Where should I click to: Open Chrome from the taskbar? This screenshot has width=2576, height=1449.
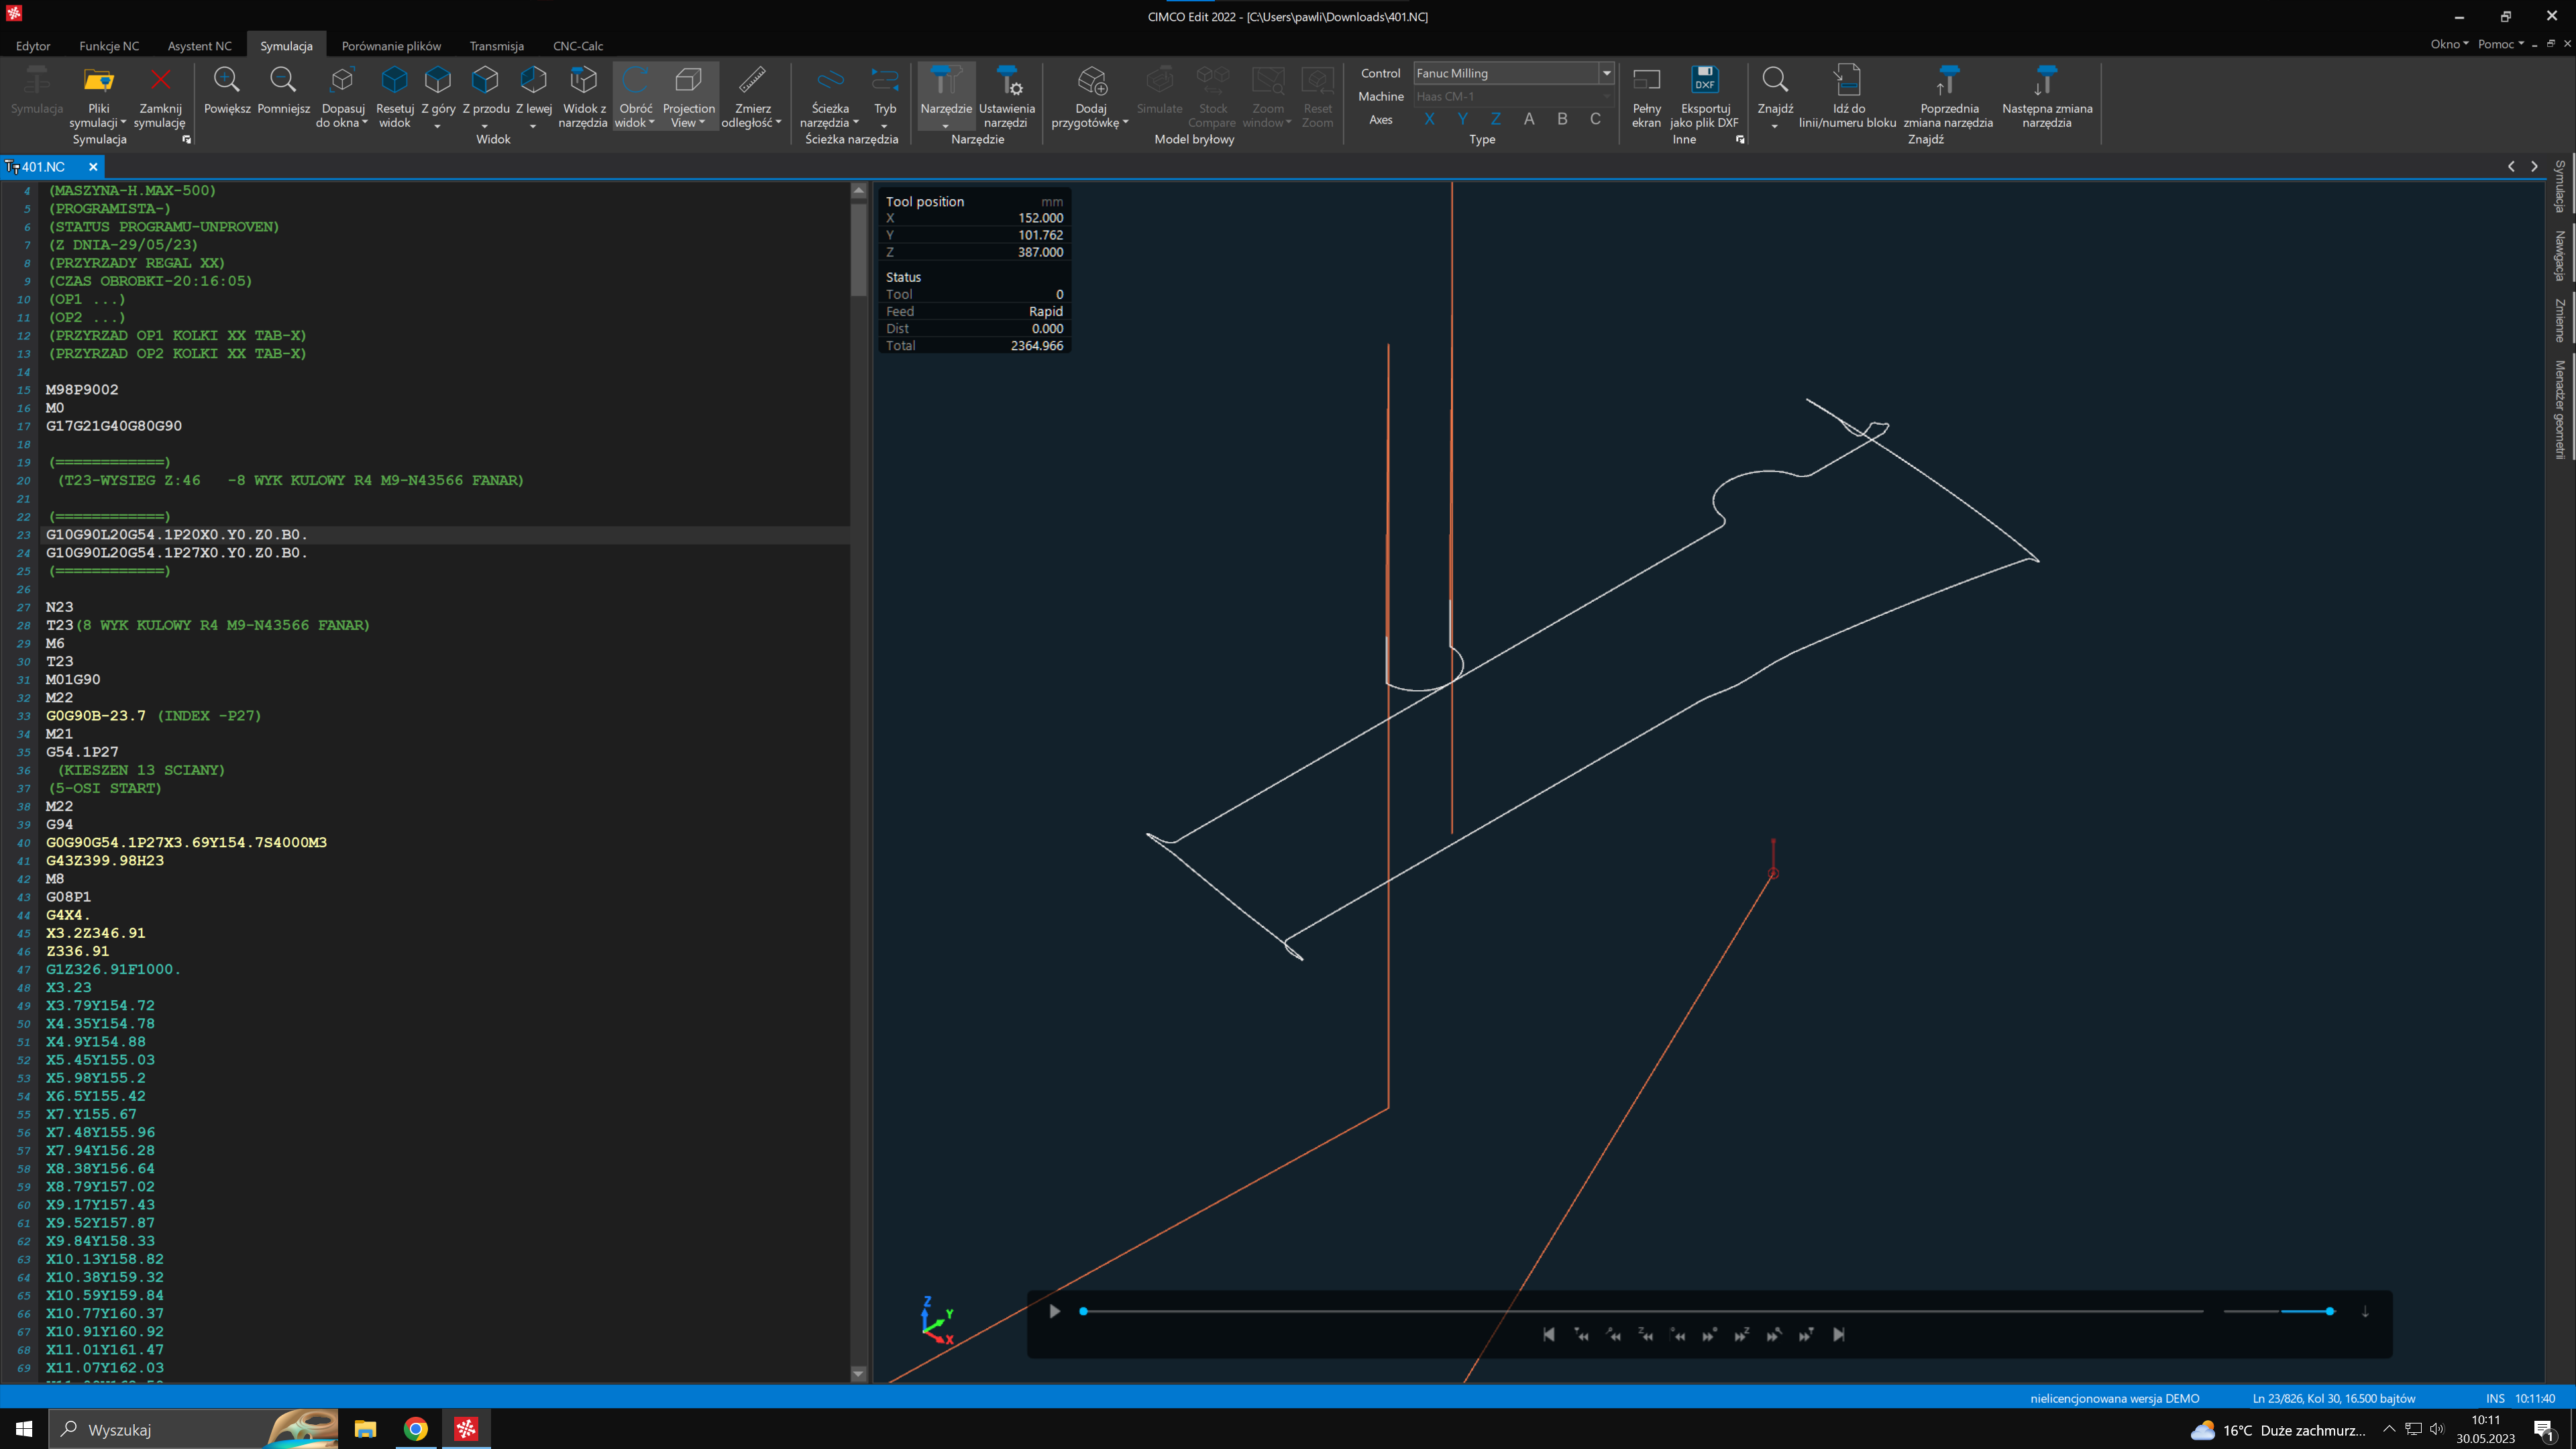click(416, 1429)
